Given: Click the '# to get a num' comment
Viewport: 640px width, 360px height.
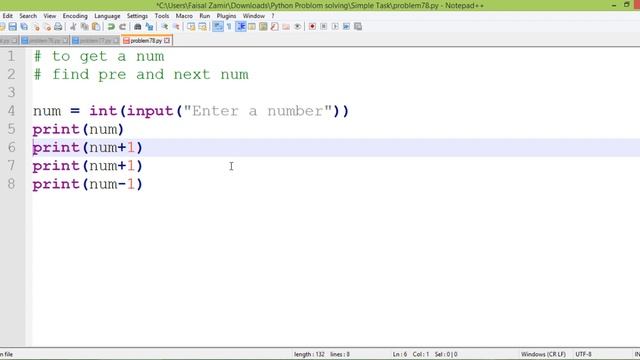Looking at the screenshot, I should click(99, 56).
